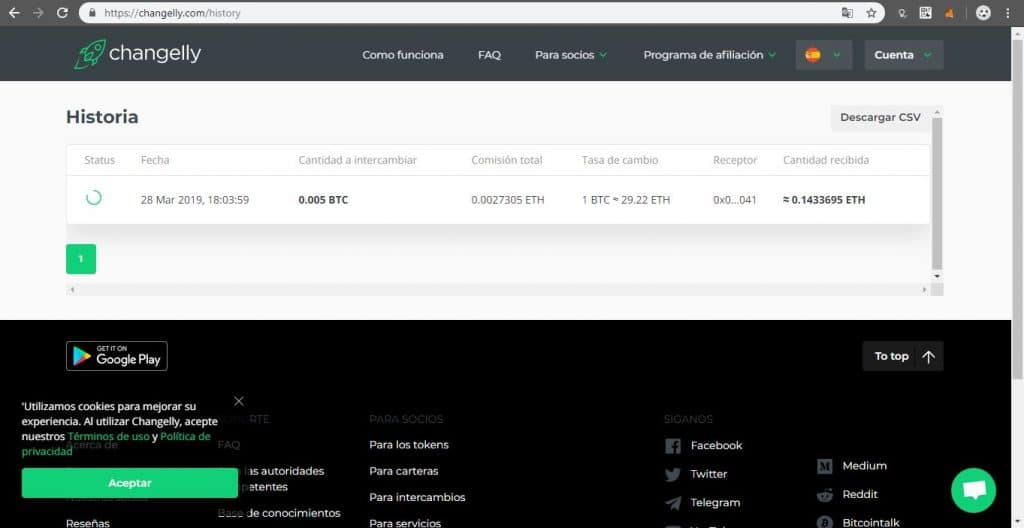The height and width of the screenshot is (528, 1024).
Task: Close the cookie notice with X
Action: [x=239, y=401]
